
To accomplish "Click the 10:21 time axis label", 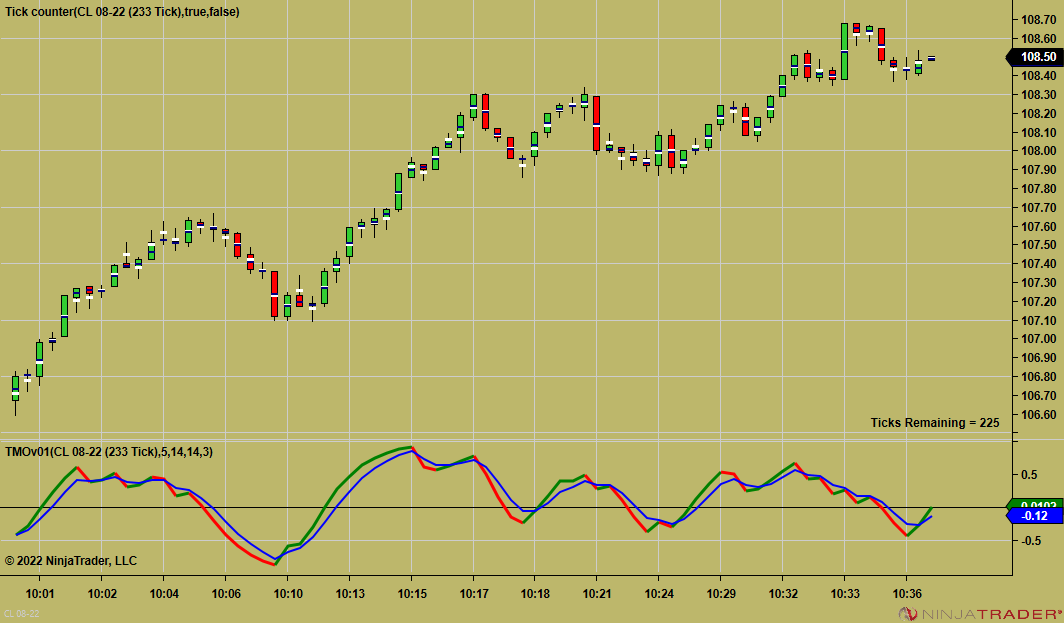I will [597, 594].
